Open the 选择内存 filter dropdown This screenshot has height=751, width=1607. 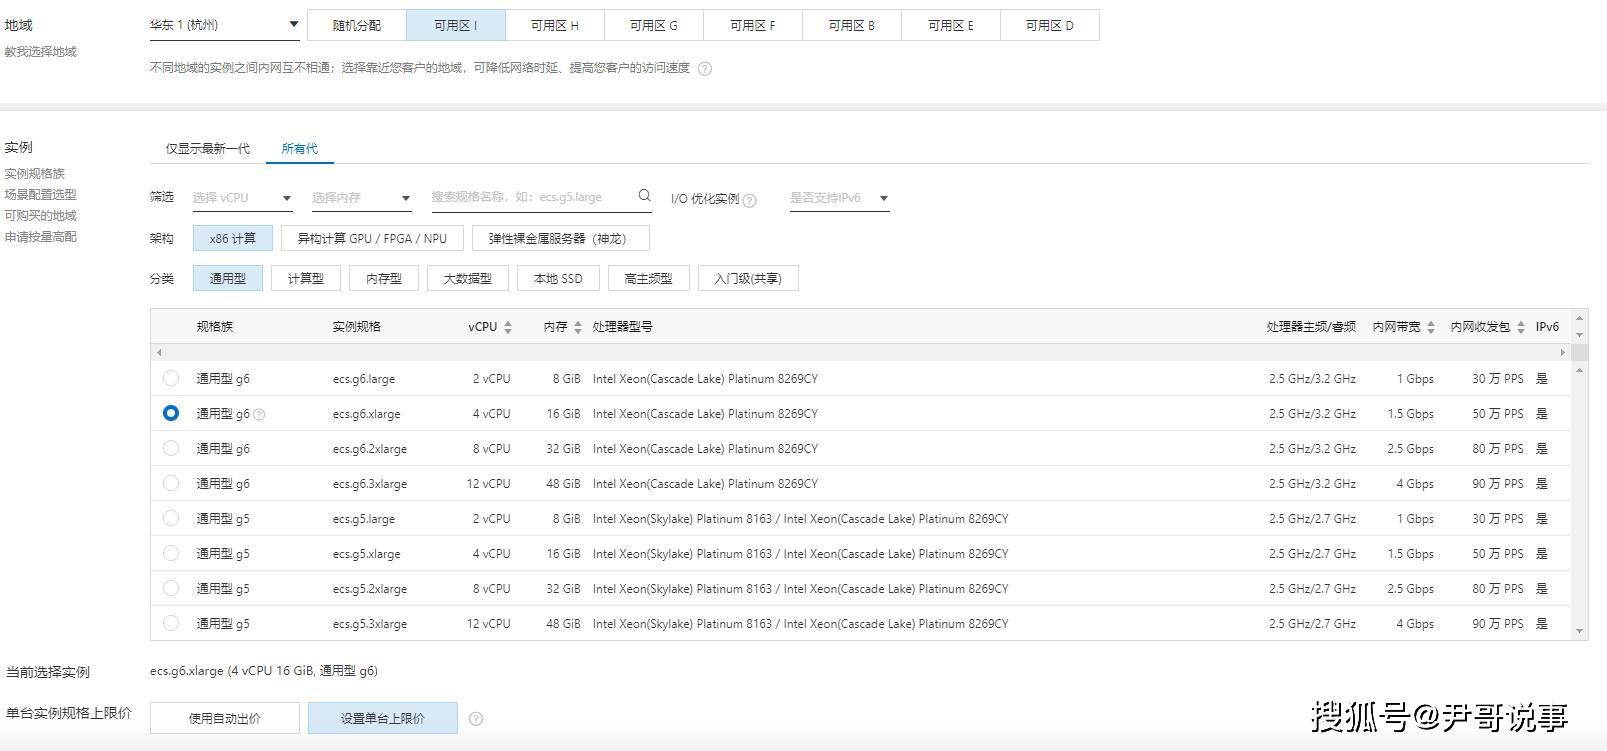point(361,198)
